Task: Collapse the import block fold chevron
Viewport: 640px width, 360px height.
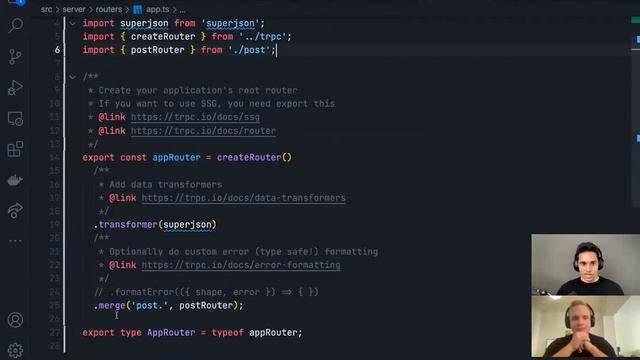Action: (x=72, y=24)
